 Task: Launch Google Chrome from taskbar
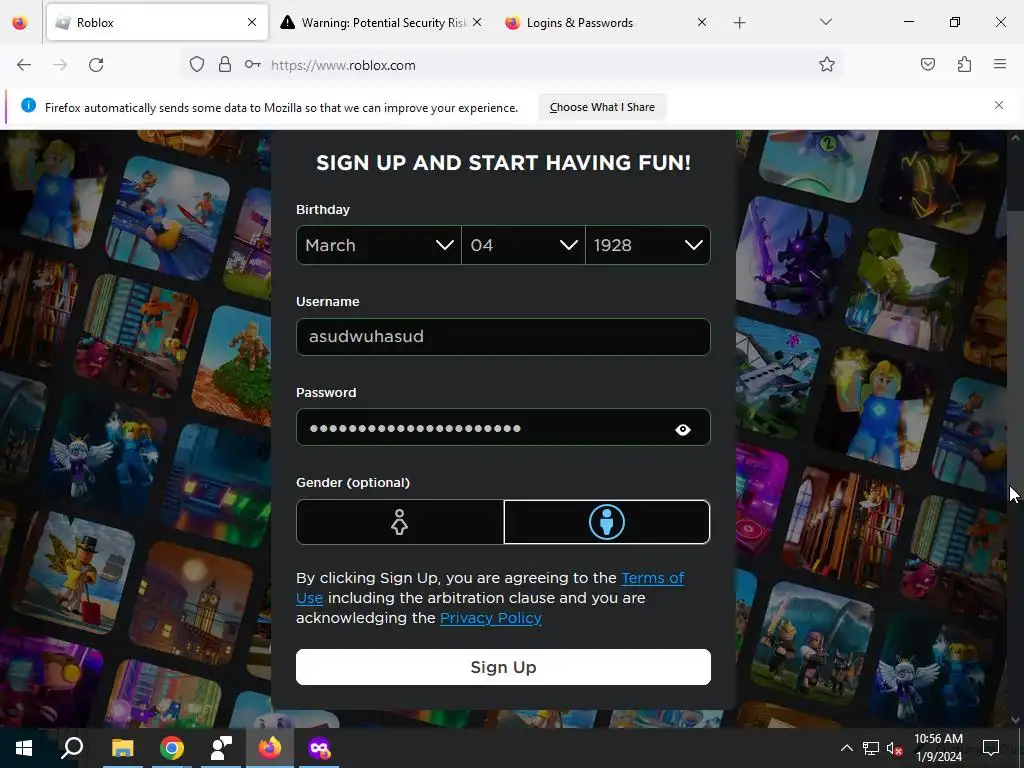pyautogui.click(x=171, y=748)
